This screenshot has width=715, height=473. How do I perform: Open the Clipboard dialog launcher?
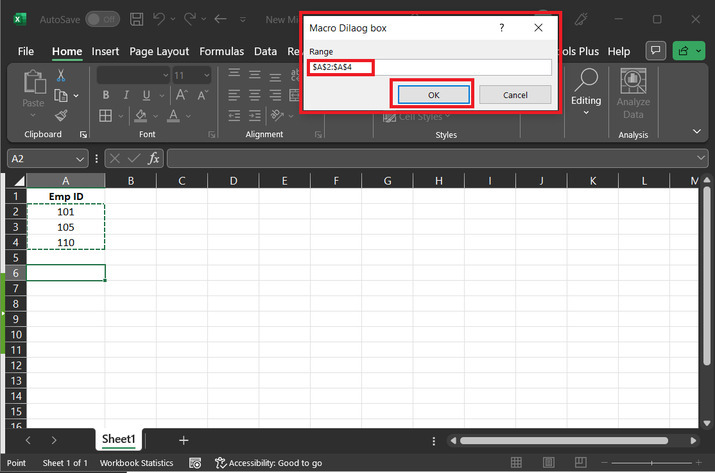click(x=83, y=134)
